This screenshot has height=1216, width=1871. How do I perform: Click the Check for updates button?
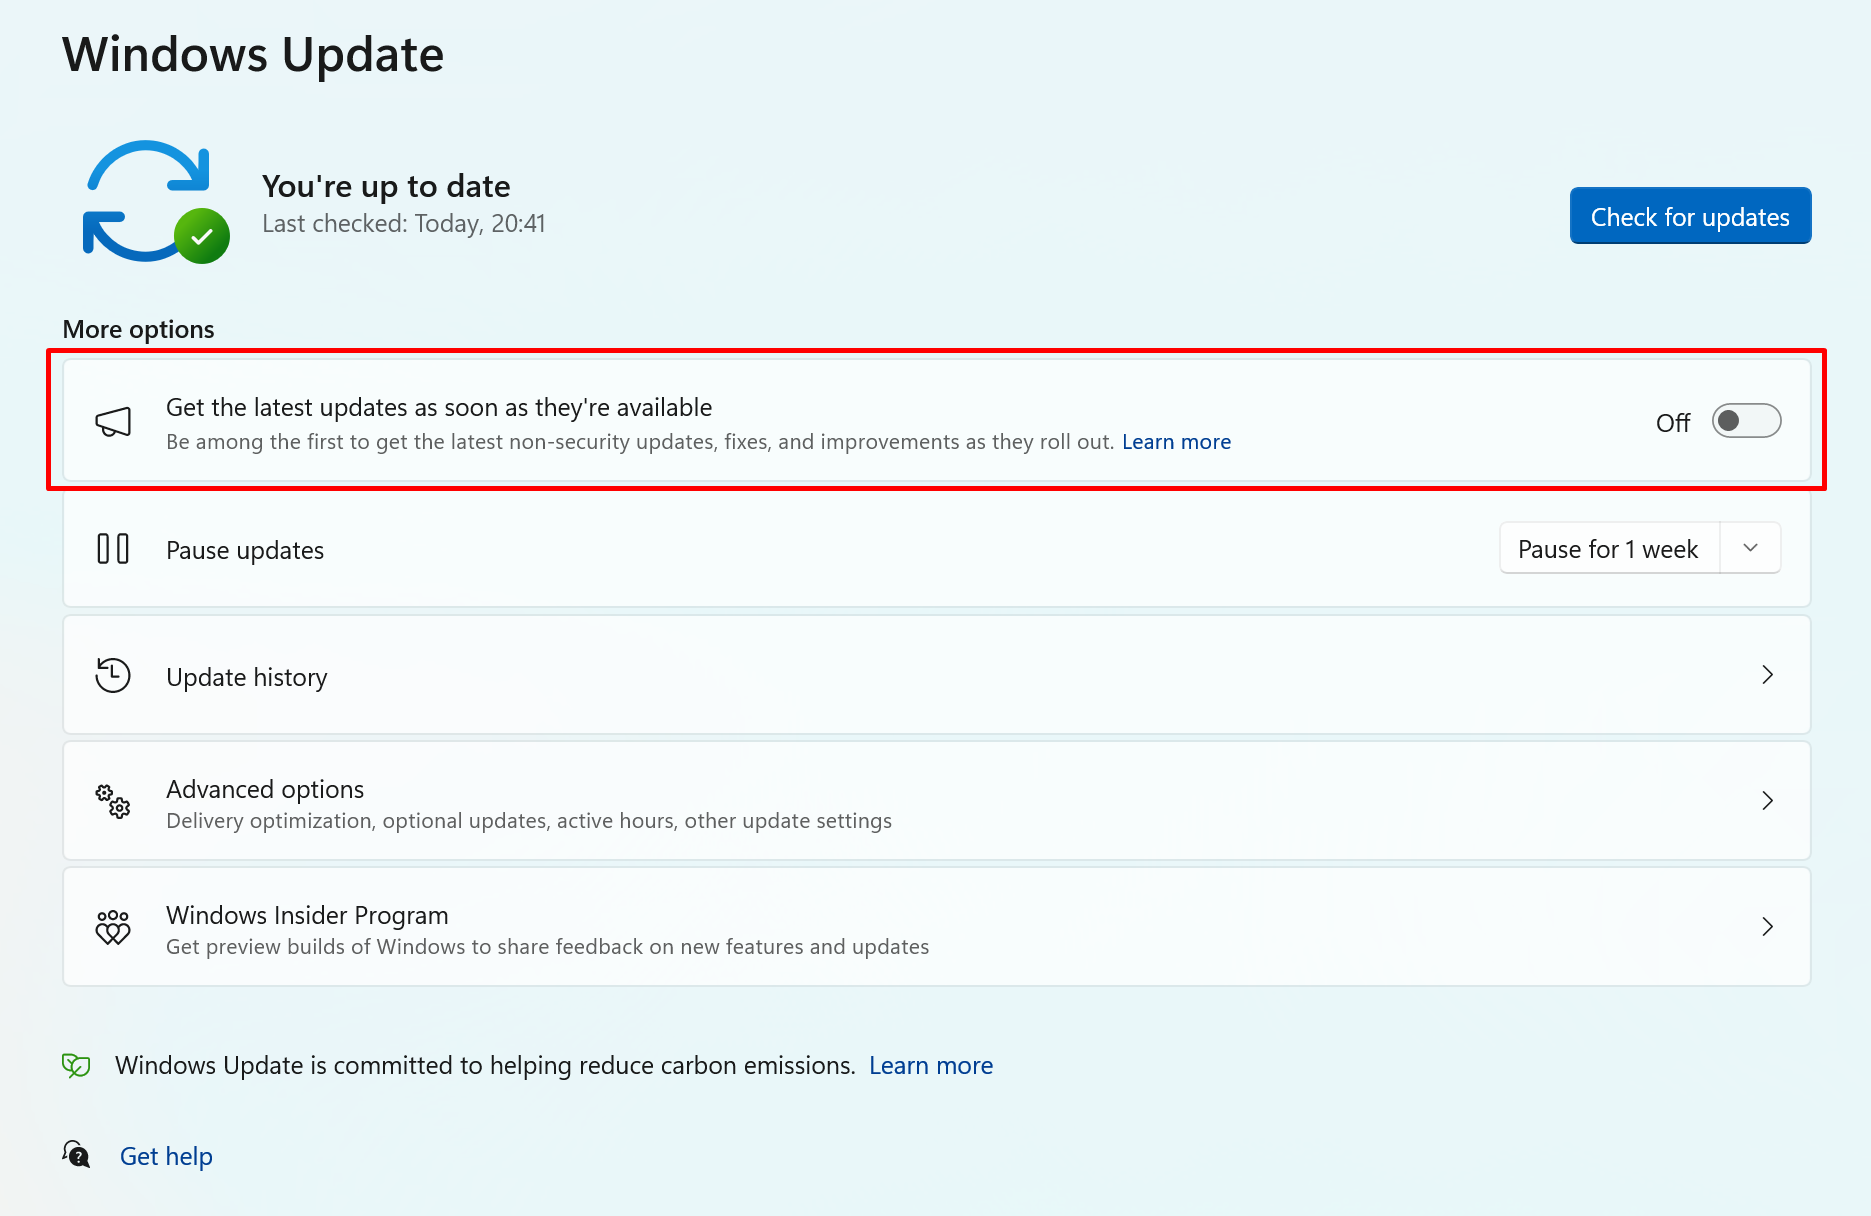coord(1690,216)
